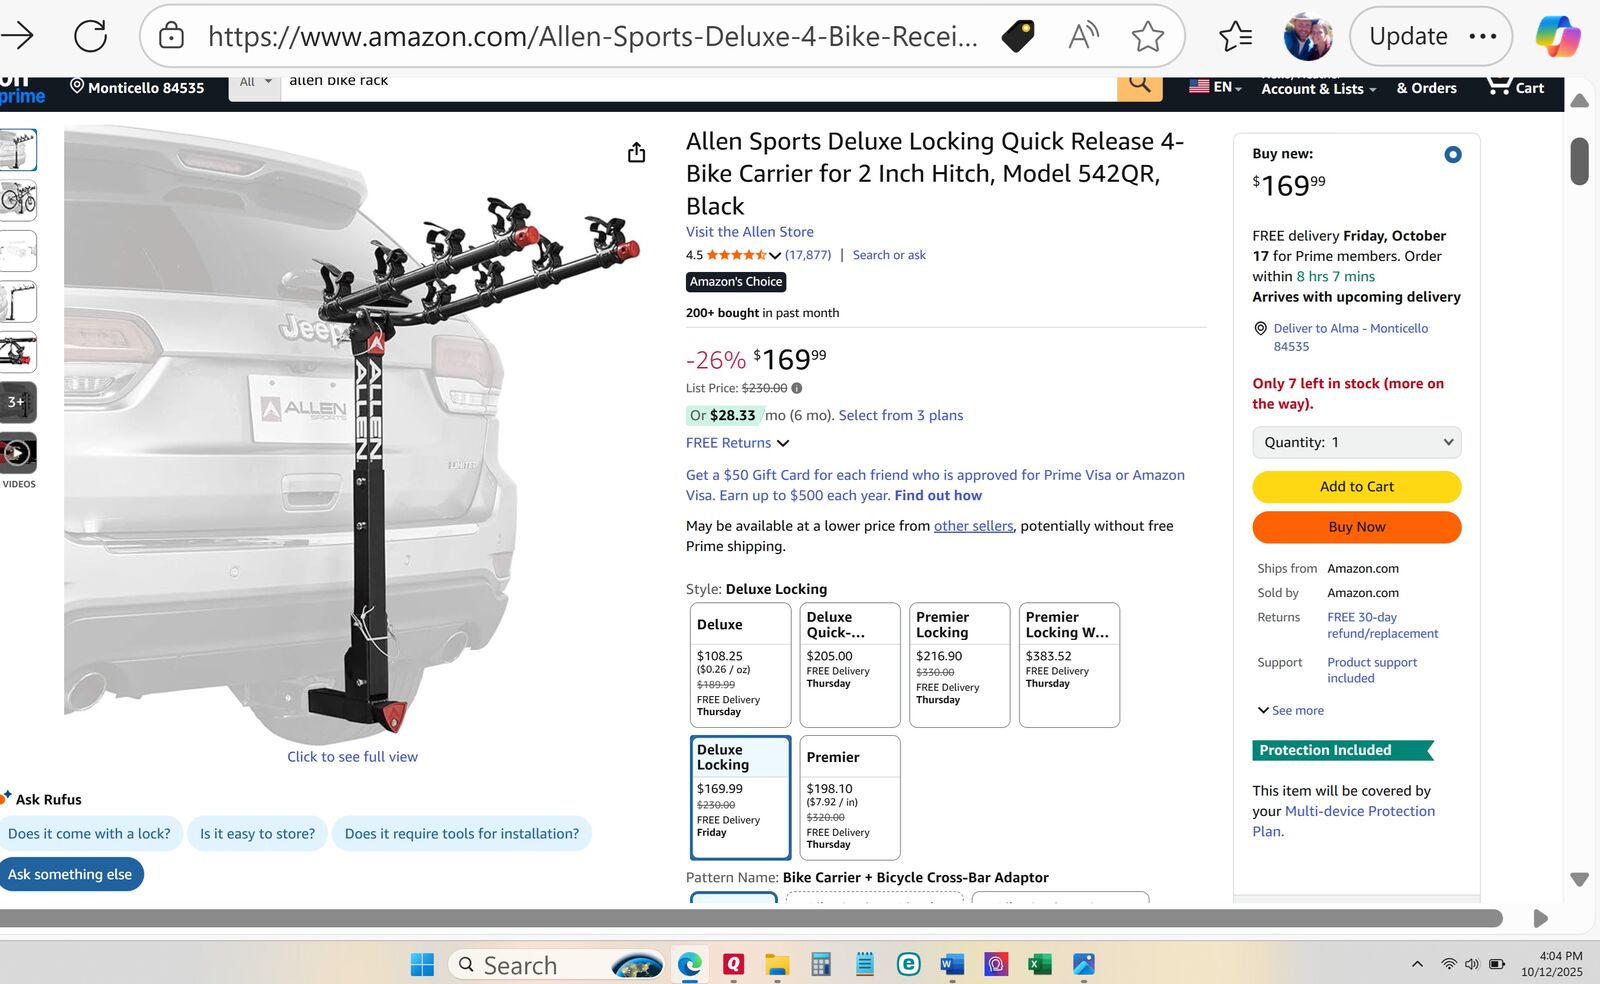Screen dimensions: 1600x984
Task: Click the Read Aloud icon in address bar
Action: pos(1083,37)
